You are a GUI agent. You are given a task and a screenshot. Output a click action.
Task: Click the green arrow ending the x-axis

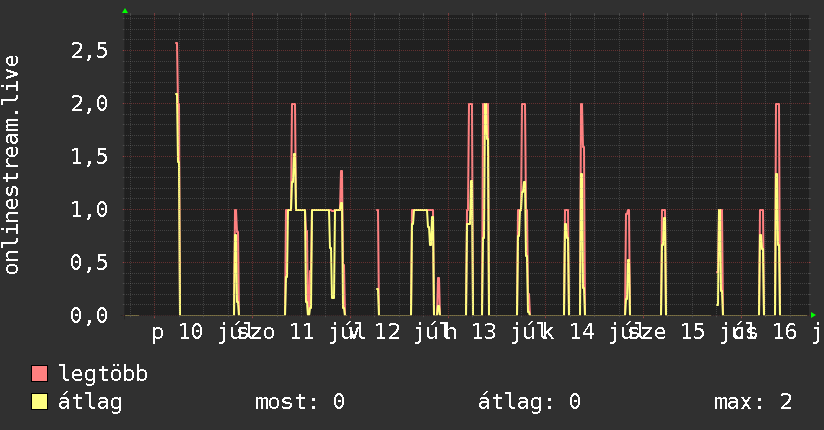pyautogui.click(x=813, y=315)
